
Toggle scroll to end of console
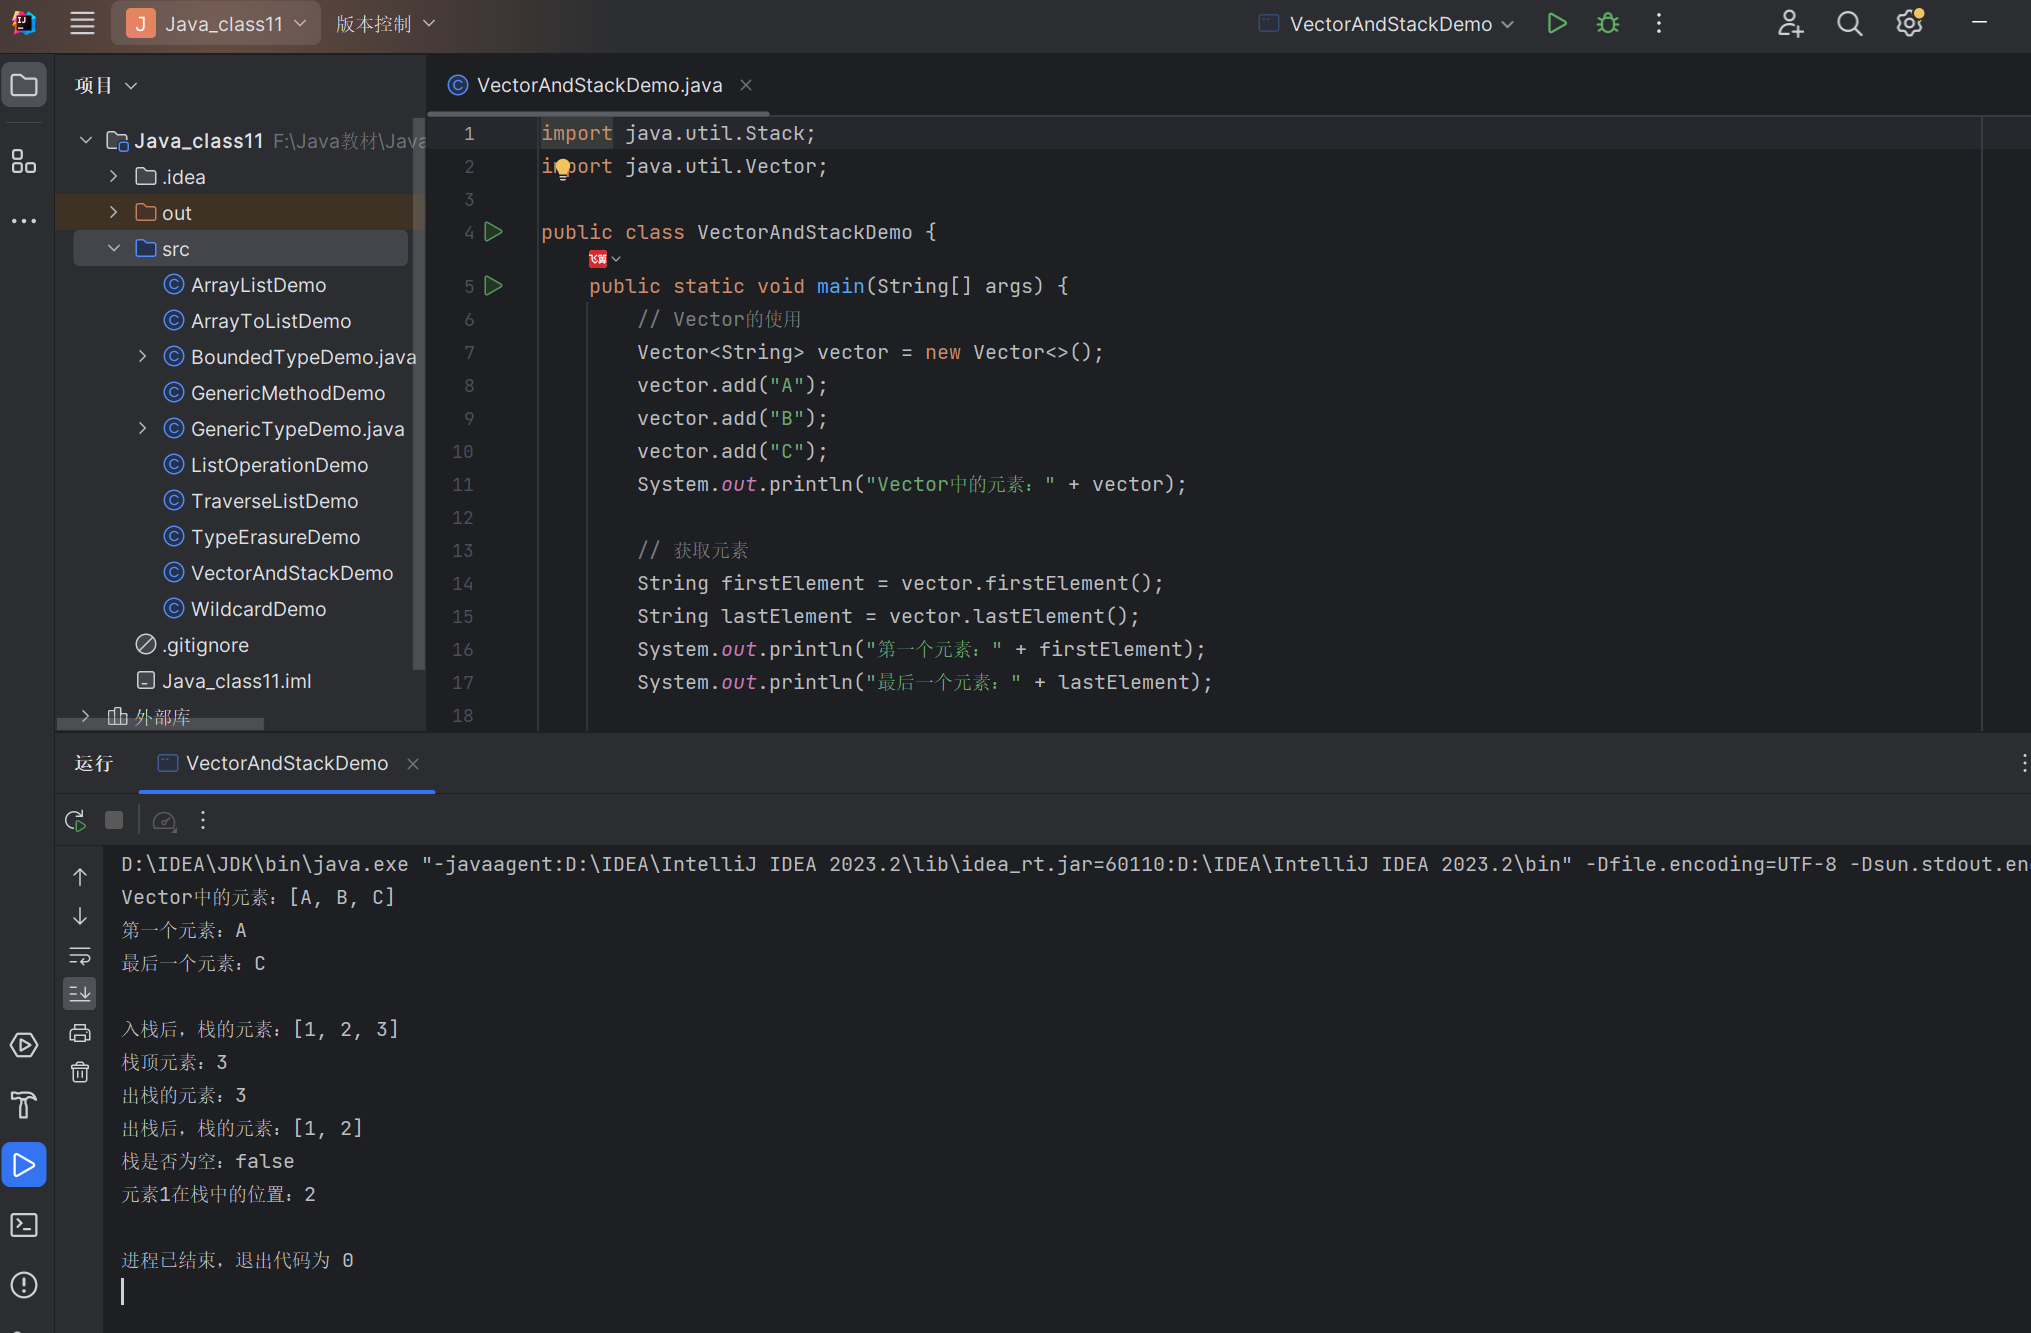pyautogui.click(x=80, y=993)
